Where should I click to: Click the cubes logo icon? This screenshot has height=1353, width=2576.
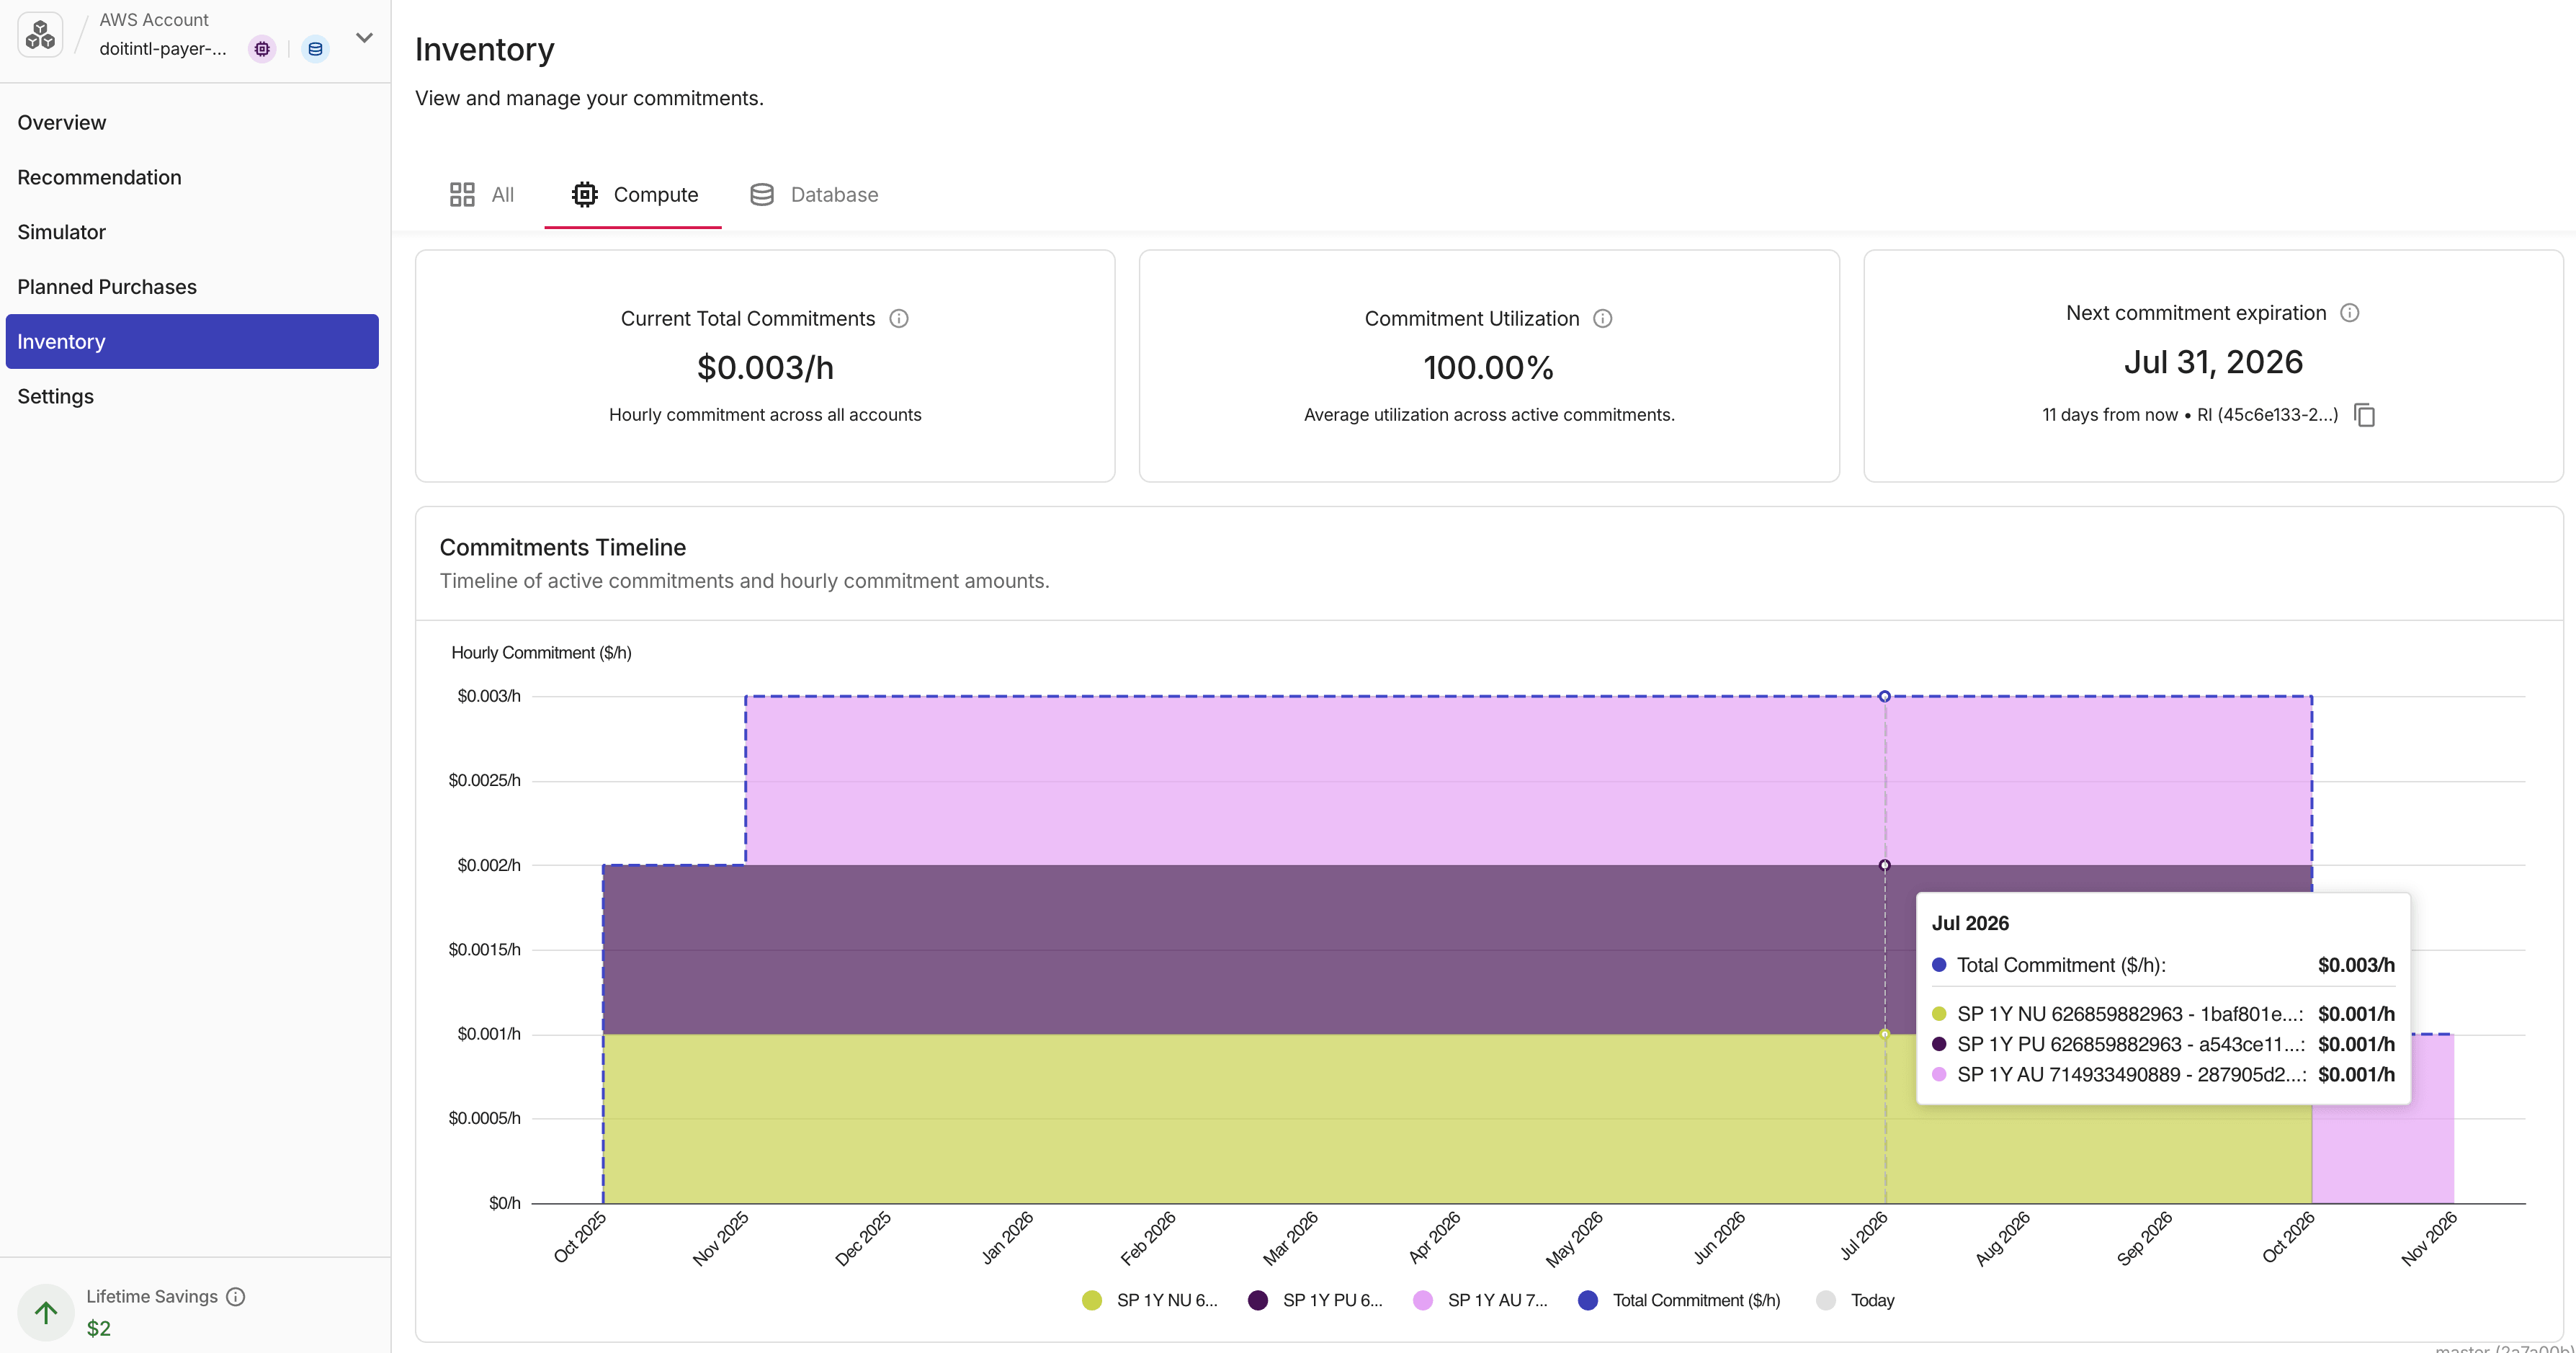(41, 35)
